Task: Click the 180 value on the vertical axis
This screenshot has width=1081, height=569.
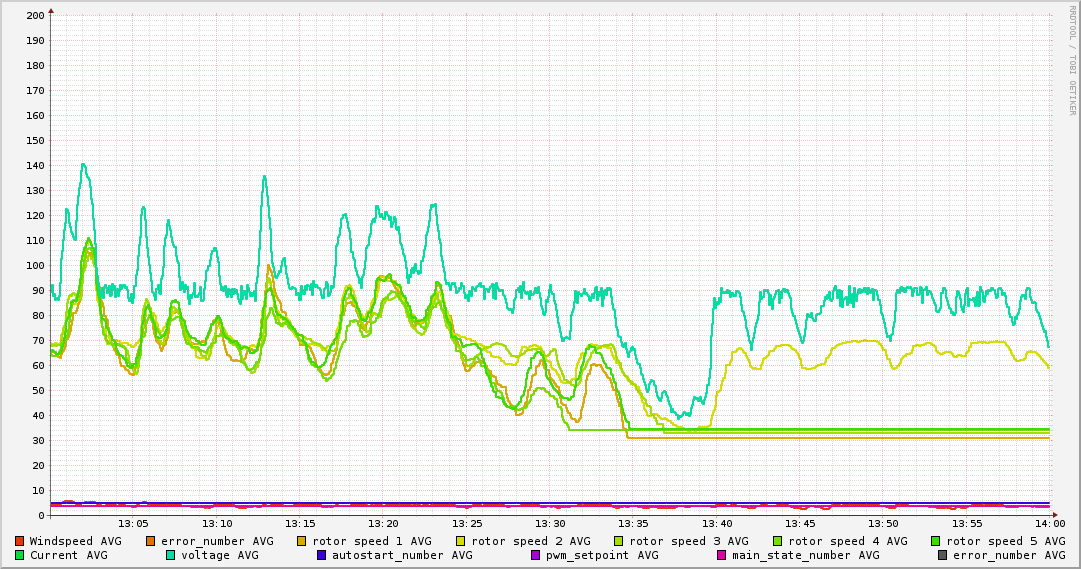Action: (x=35, y=66)
